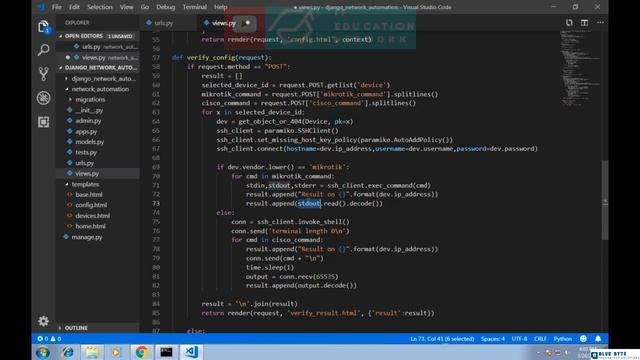Select language mode Python in status bar
The height and width of the screenshot is (360, 640).
pos(562,339)
